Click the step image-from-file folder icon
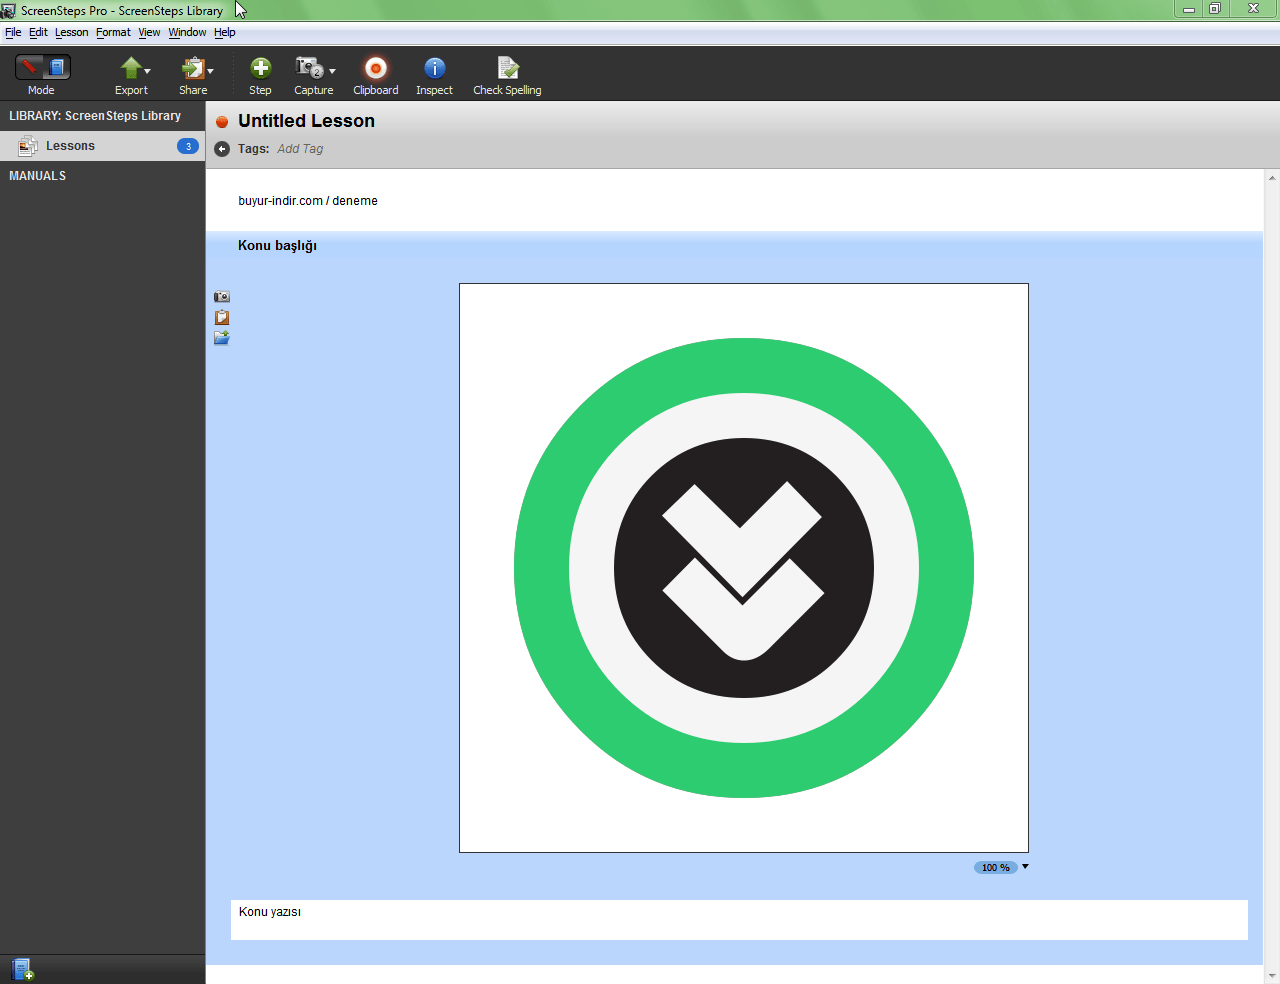Image resolution: width=1280 pixels, height=984 pixels. [x=222, y=338]
